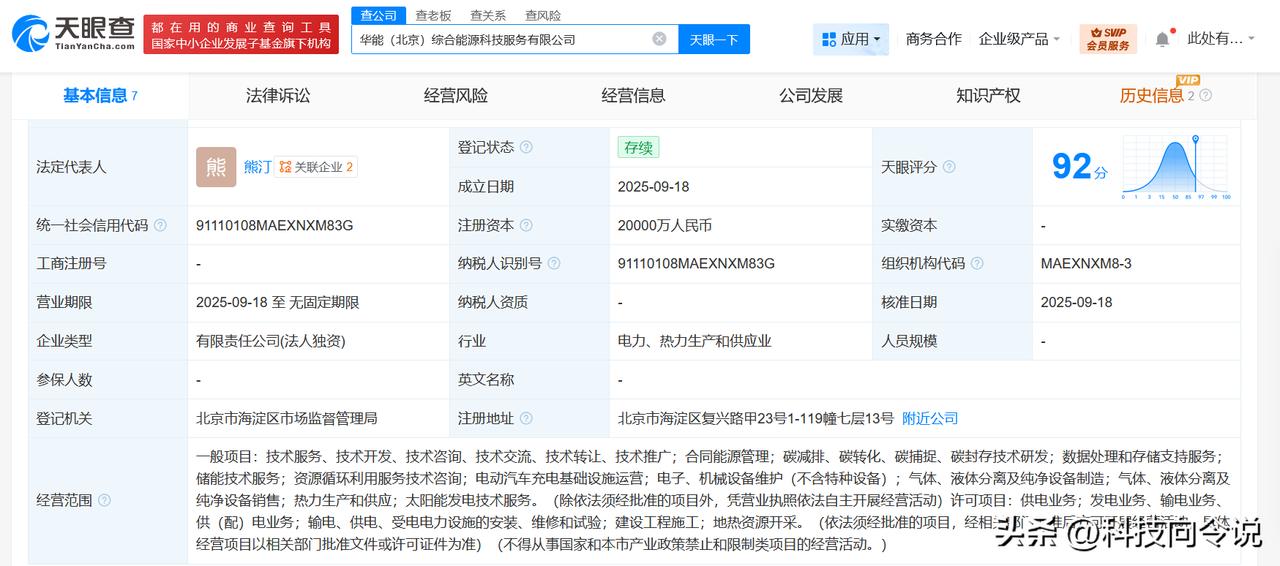Click the 熊 avatar of legal representative

coord(216,167)
